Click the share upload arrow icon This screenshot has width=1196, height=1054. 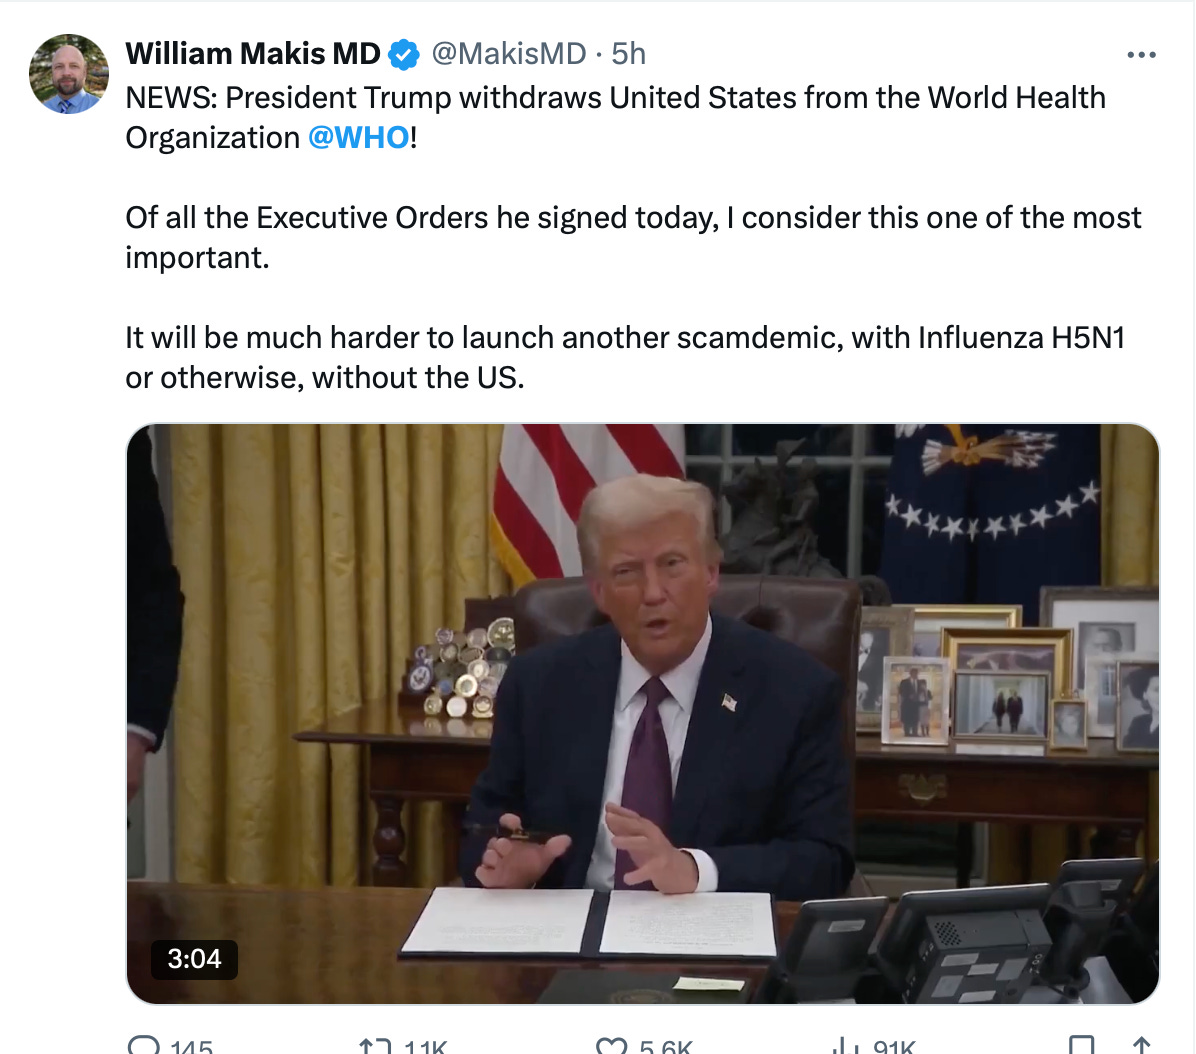tap(1141, 1045)
